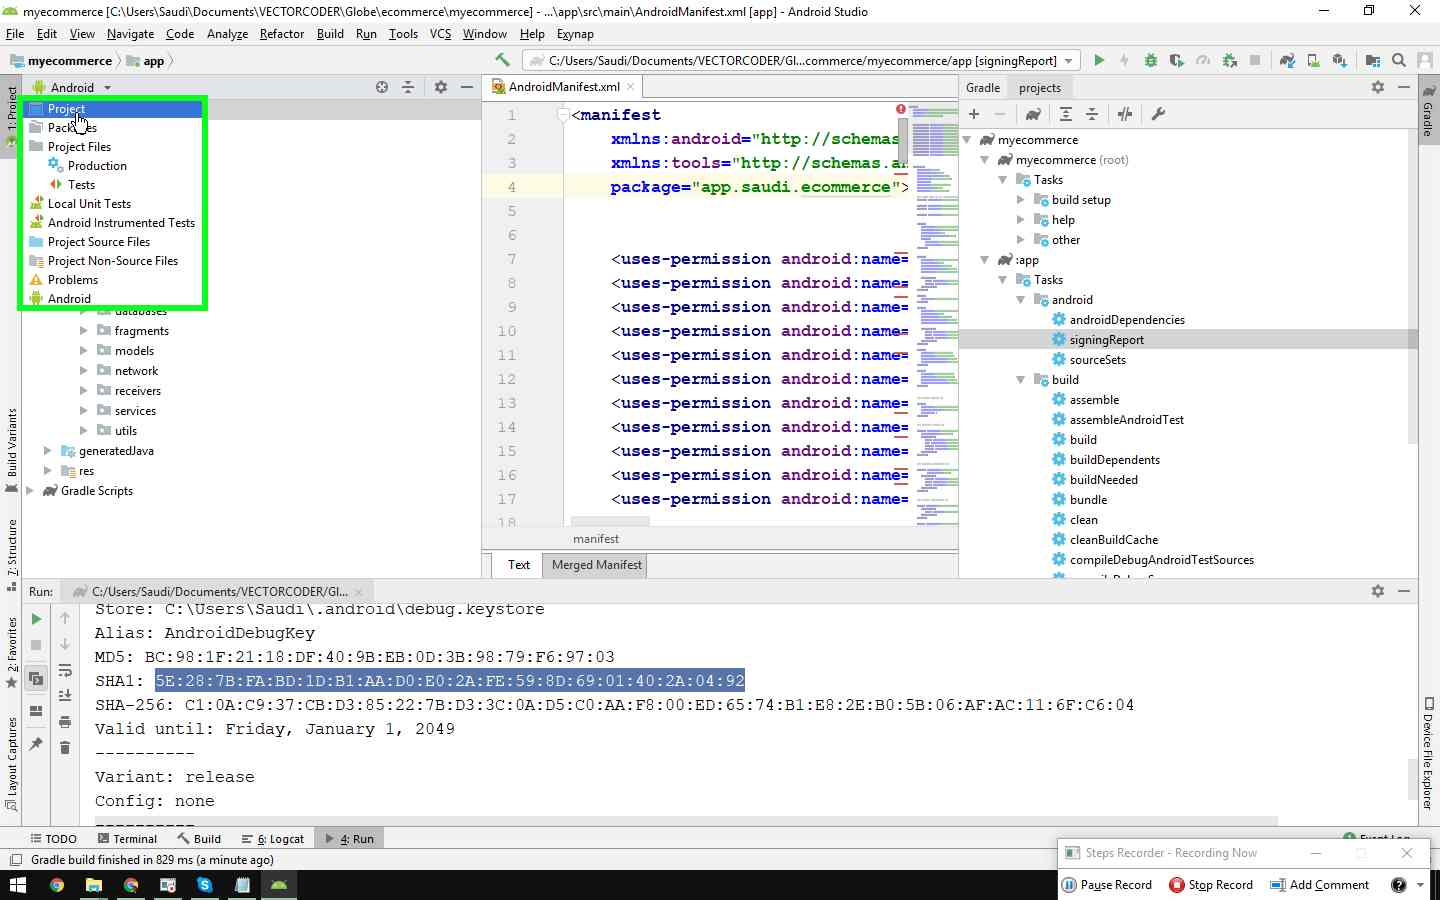The image size is (1440, 900).
Task: Open Project Structure icon in toolbar
Action: tap(1373, 60)
